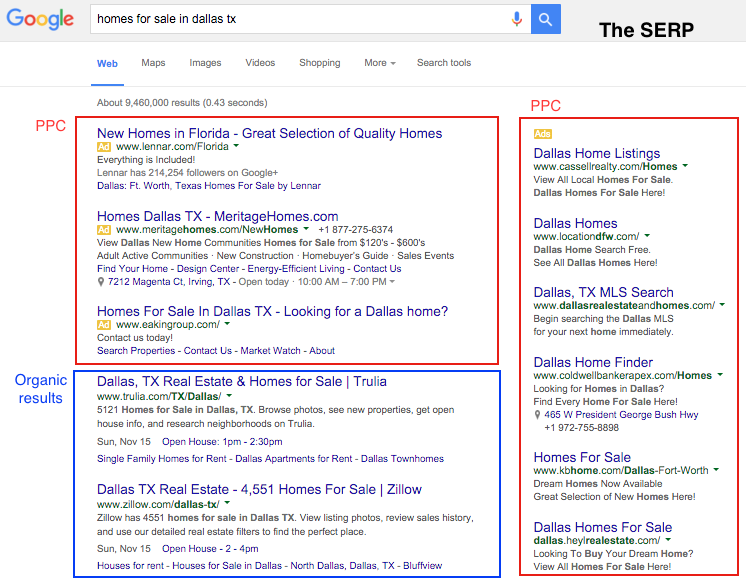Click Bluffview link under Zillow result
The image size is (746, 584).
[422, 566]
